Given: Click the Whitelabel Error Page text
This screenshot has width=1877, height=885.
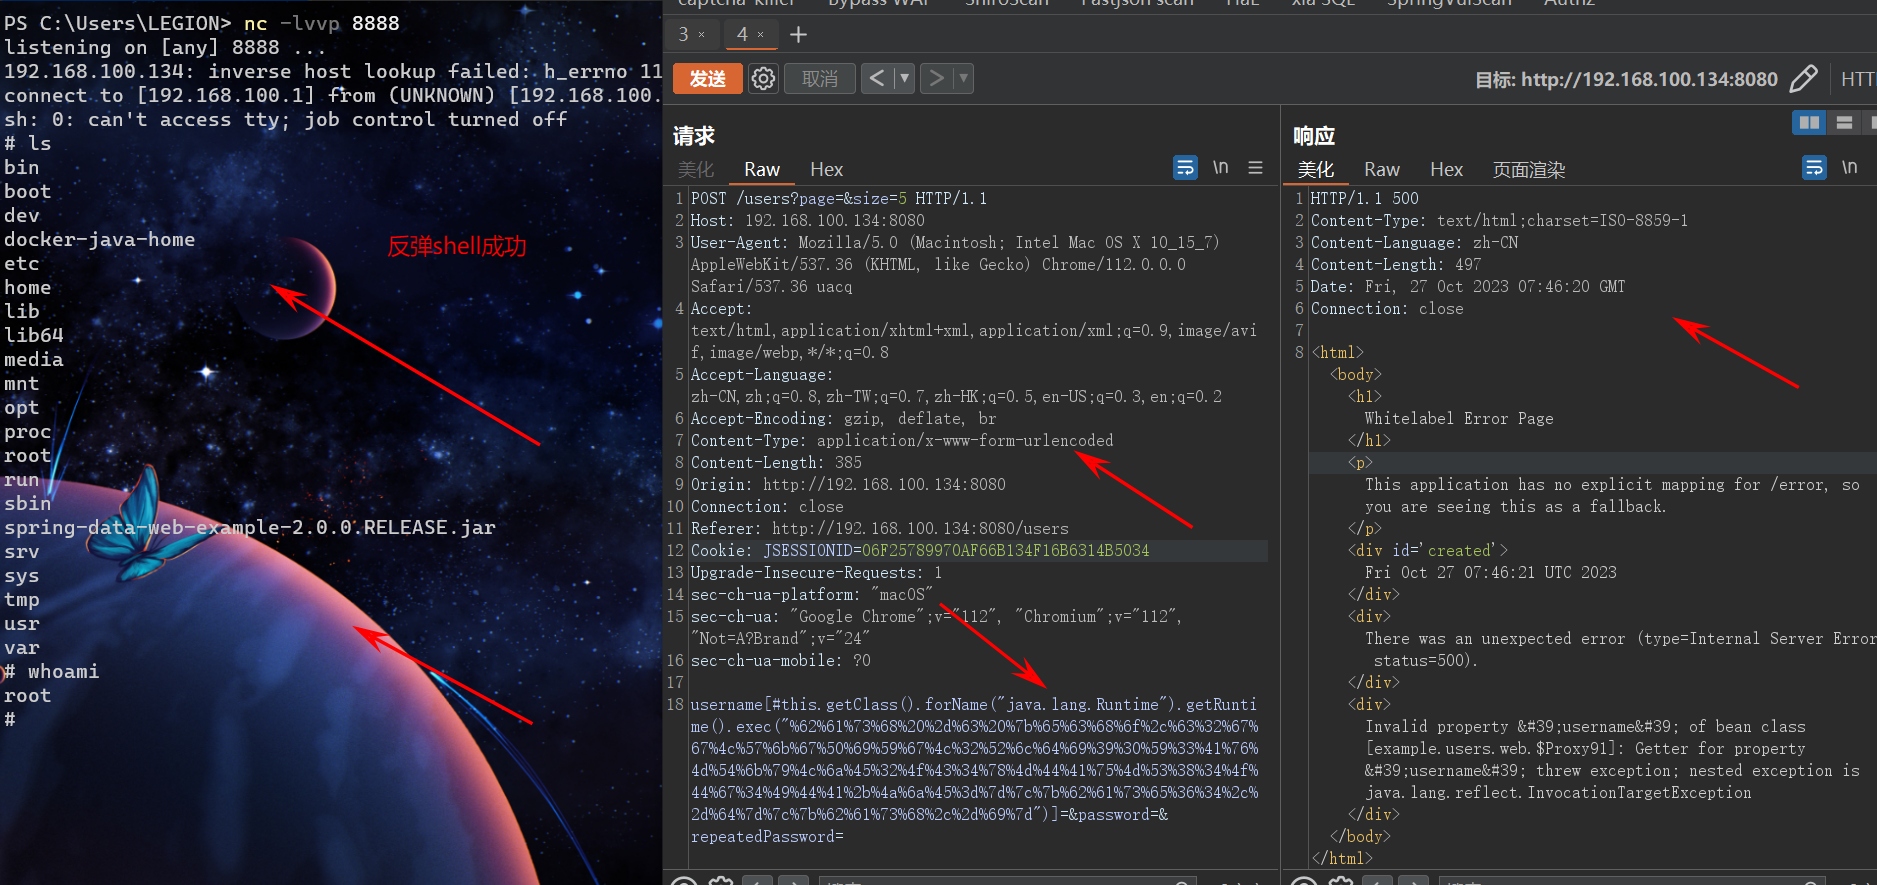Looking at the screenshot, I should (x=1459, y=418).
